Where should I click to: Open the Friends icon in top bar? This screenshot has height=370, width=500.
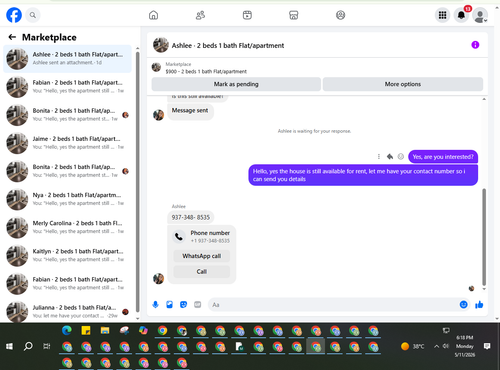click(x=200, y=15)
